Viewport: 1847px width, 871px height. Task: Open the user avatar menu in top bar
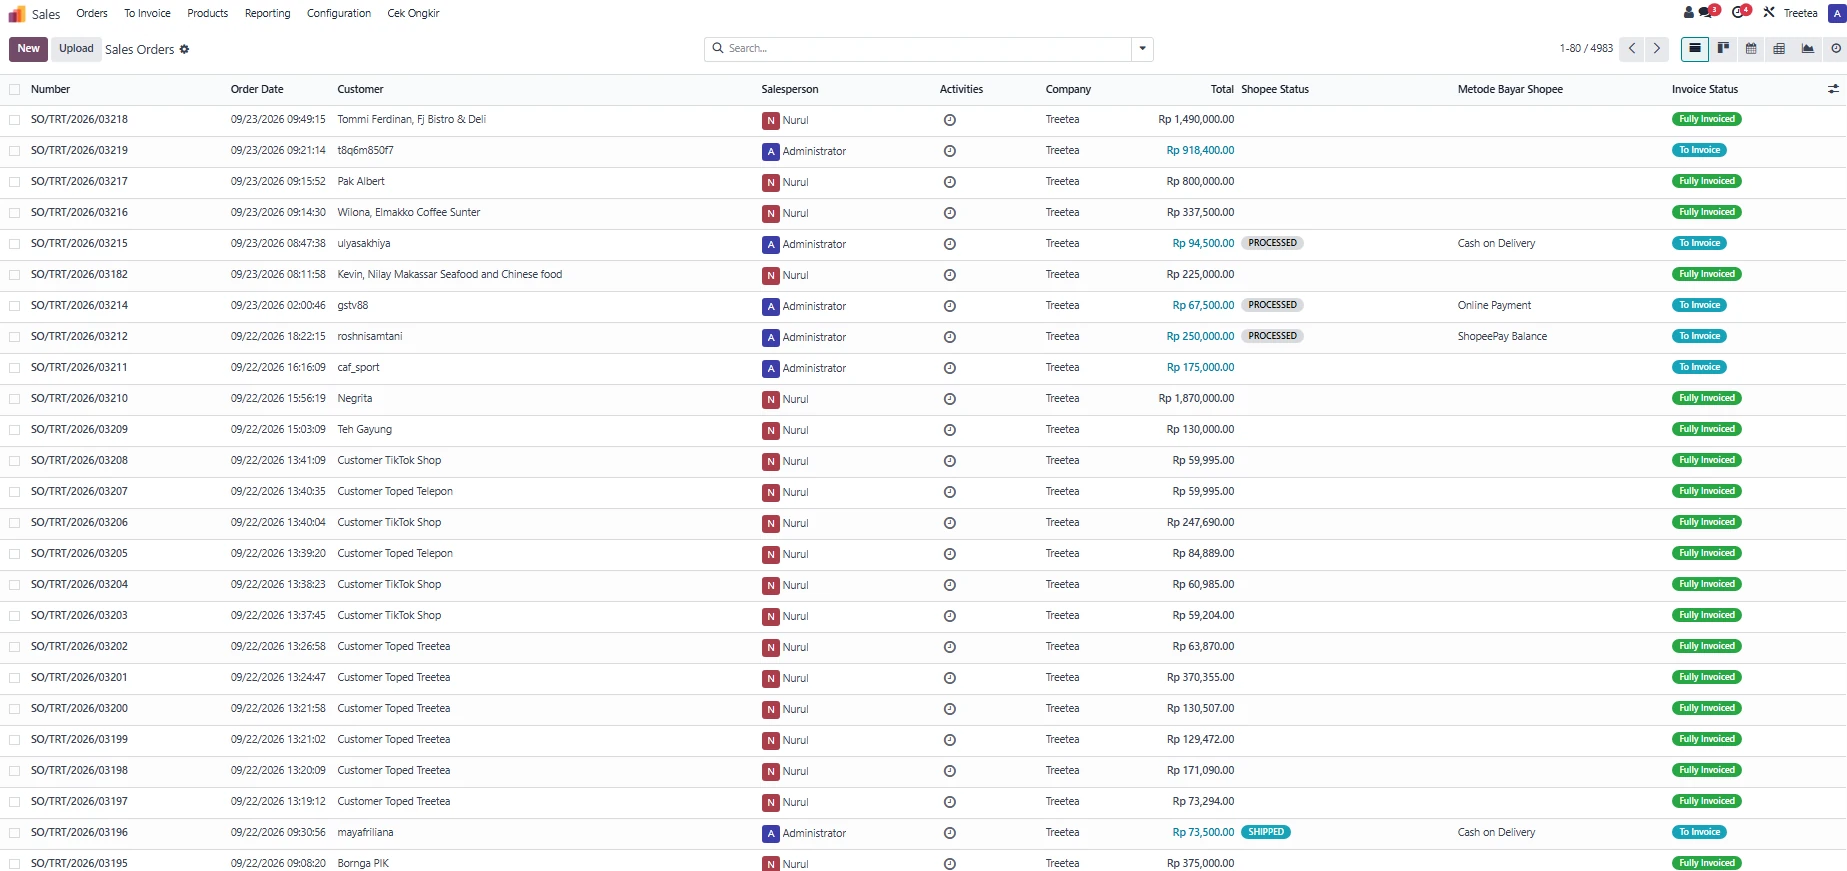tap(1836, 13)
